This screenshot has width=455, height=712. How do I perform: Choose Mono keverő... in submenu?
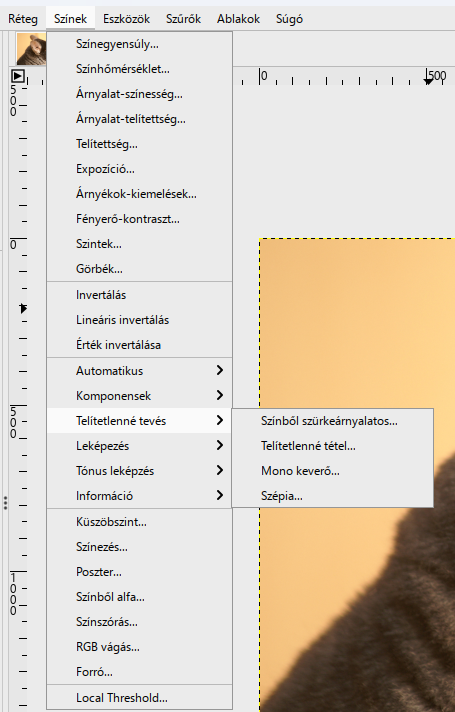[x=332, y=471]
